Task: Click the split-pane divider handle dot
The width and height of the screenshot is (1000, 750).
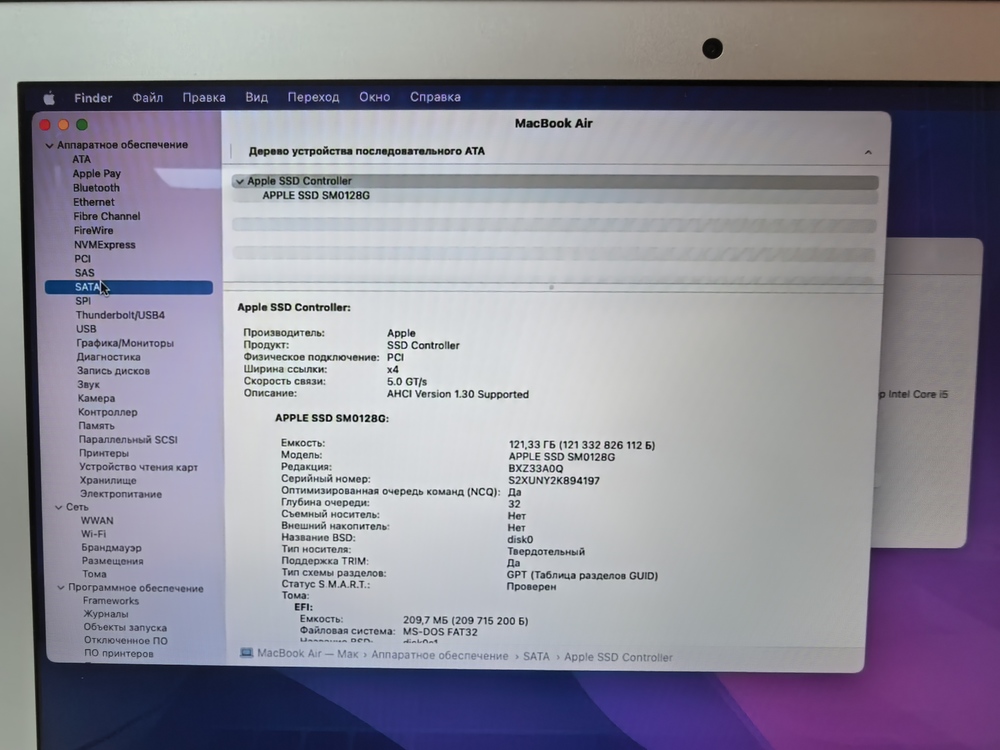Action: pyautogui.click(x=552, y=288)
